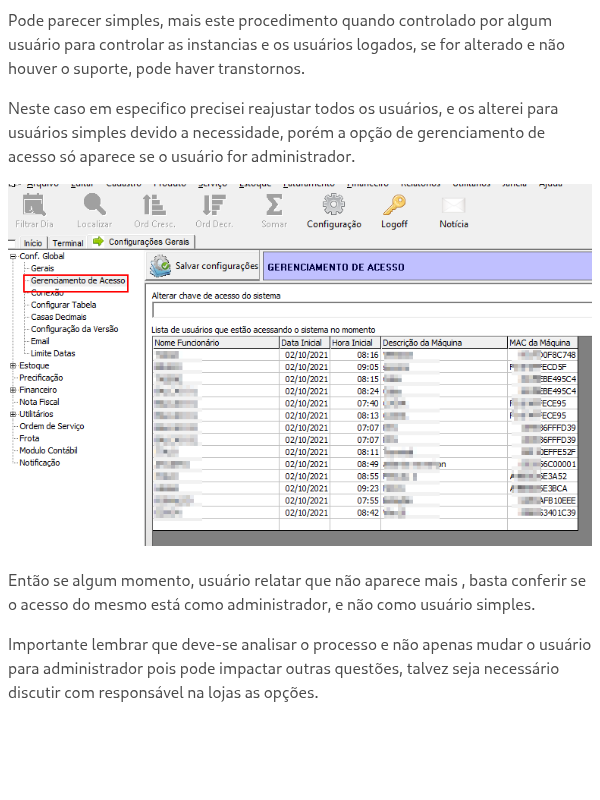Screen dimensions: 600x800
Task: Click the Logoff key icon
Action: [x=394, y=205]
